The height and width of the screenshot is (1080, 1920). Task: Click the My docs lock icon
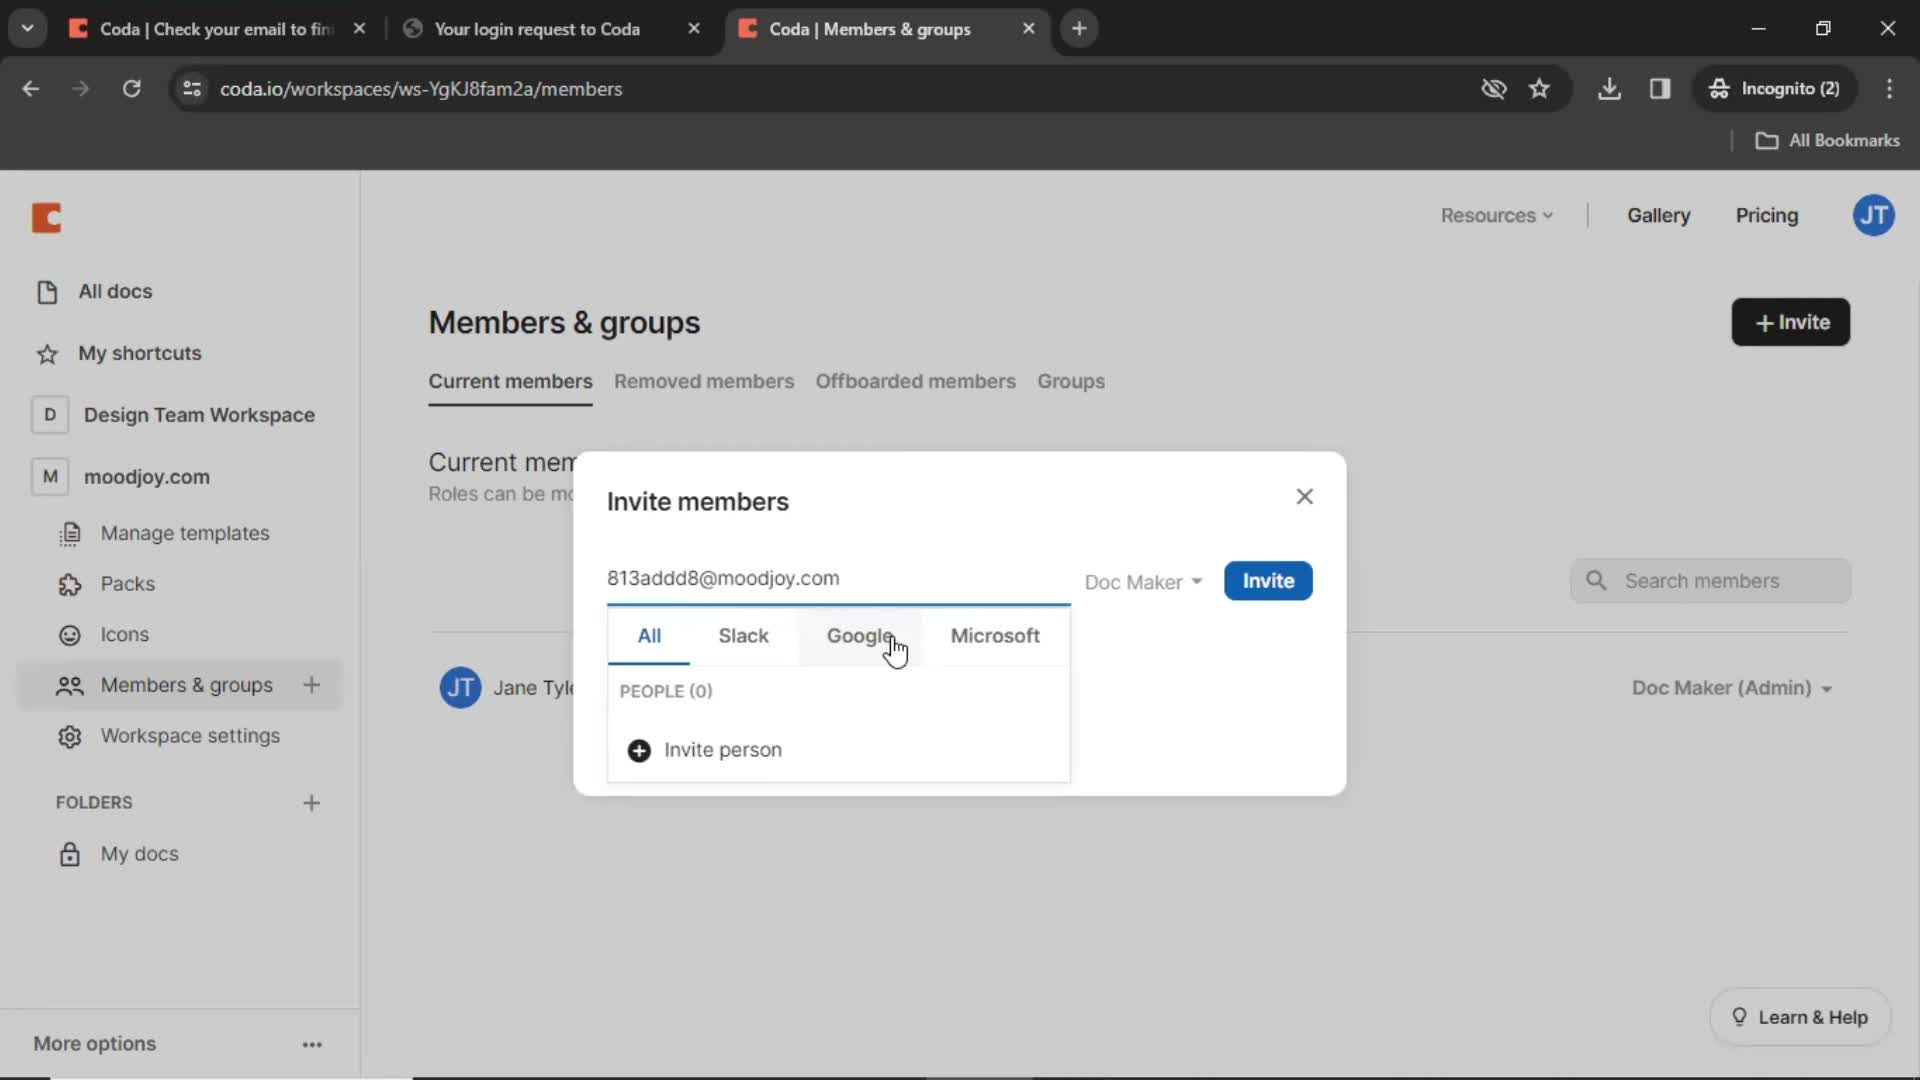coord(69,855)
